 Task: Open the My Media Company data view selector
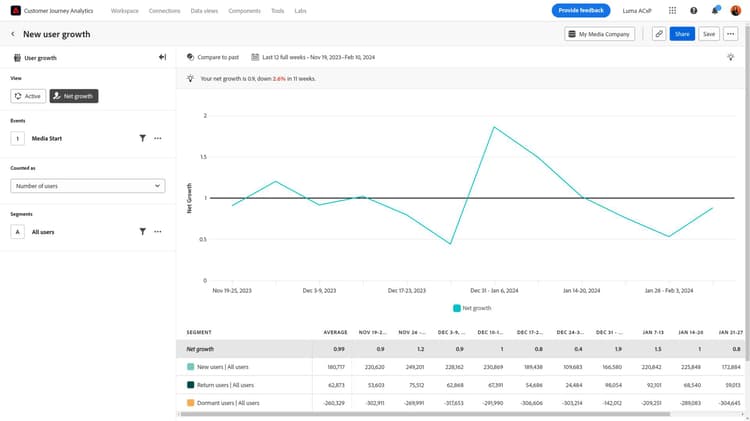tap(599, 34)
